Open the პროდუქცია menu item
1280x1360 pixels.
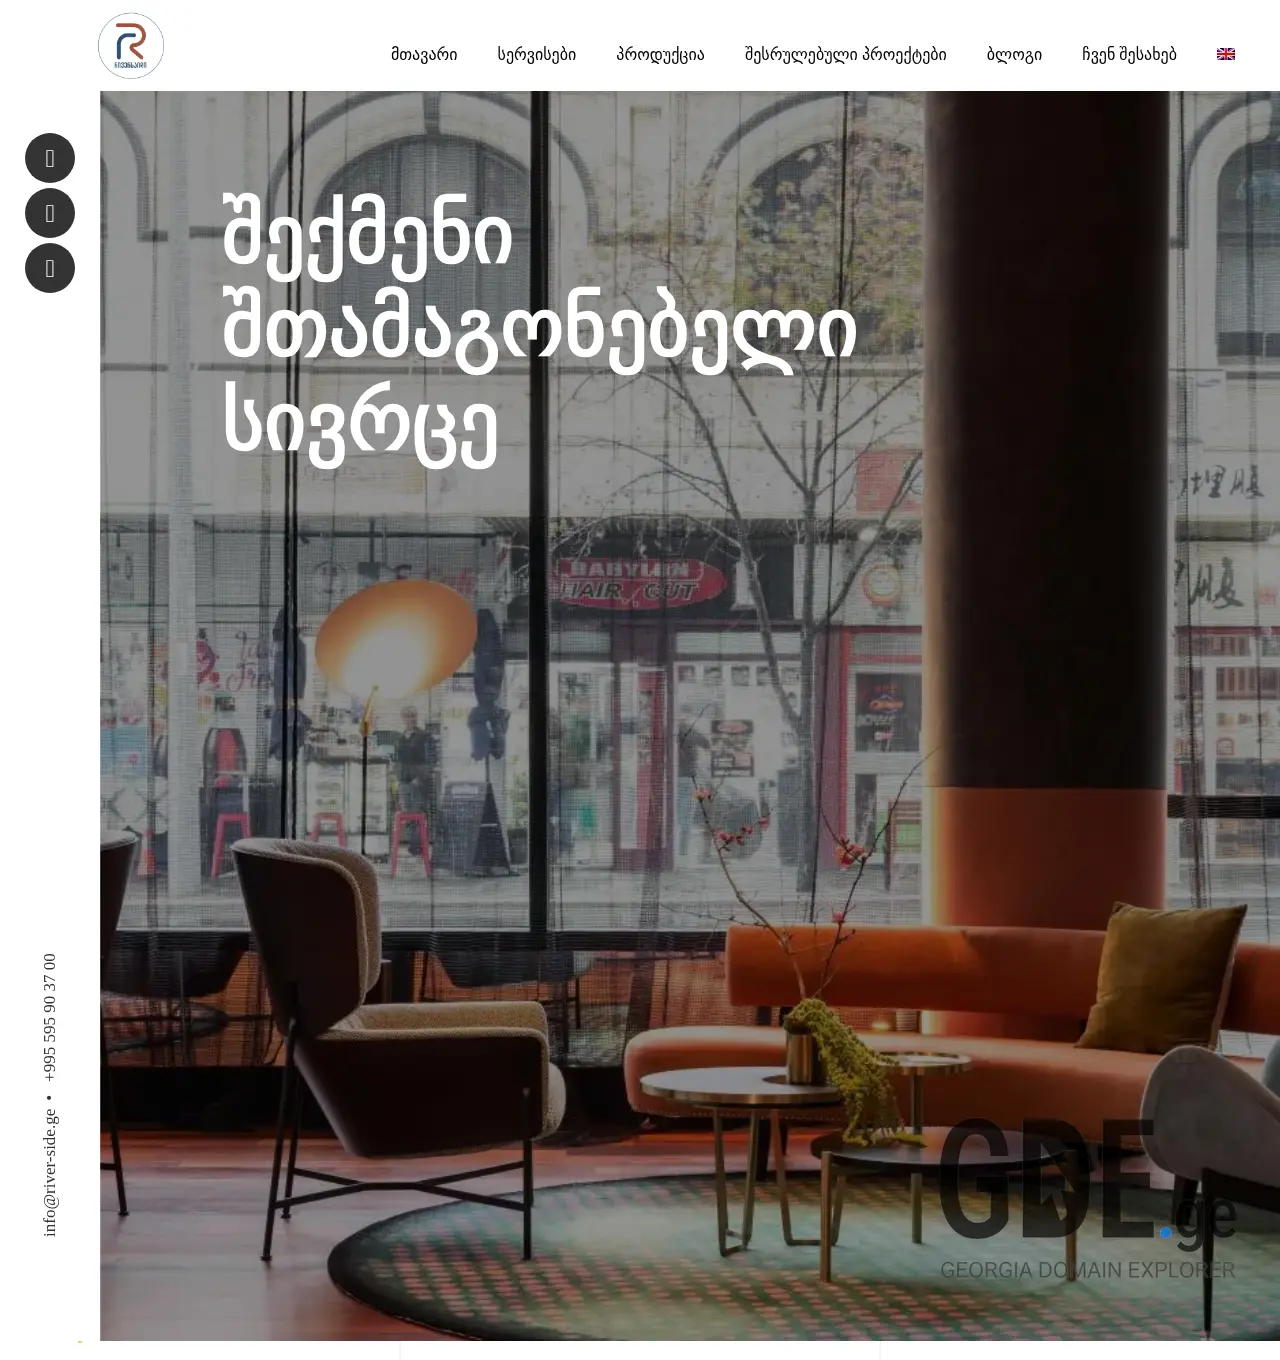(x=660, y=54)
